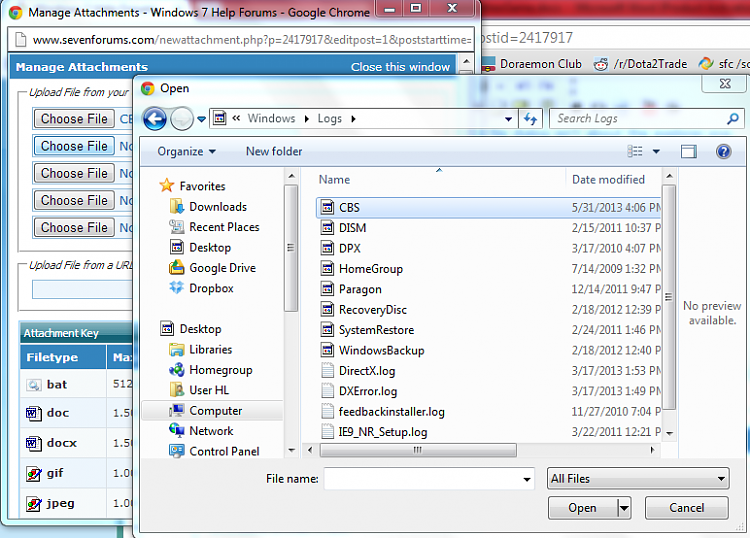Open the split arrow beside the Open button
The width and height of the screenshot is (750, 538).
point(624,508)
